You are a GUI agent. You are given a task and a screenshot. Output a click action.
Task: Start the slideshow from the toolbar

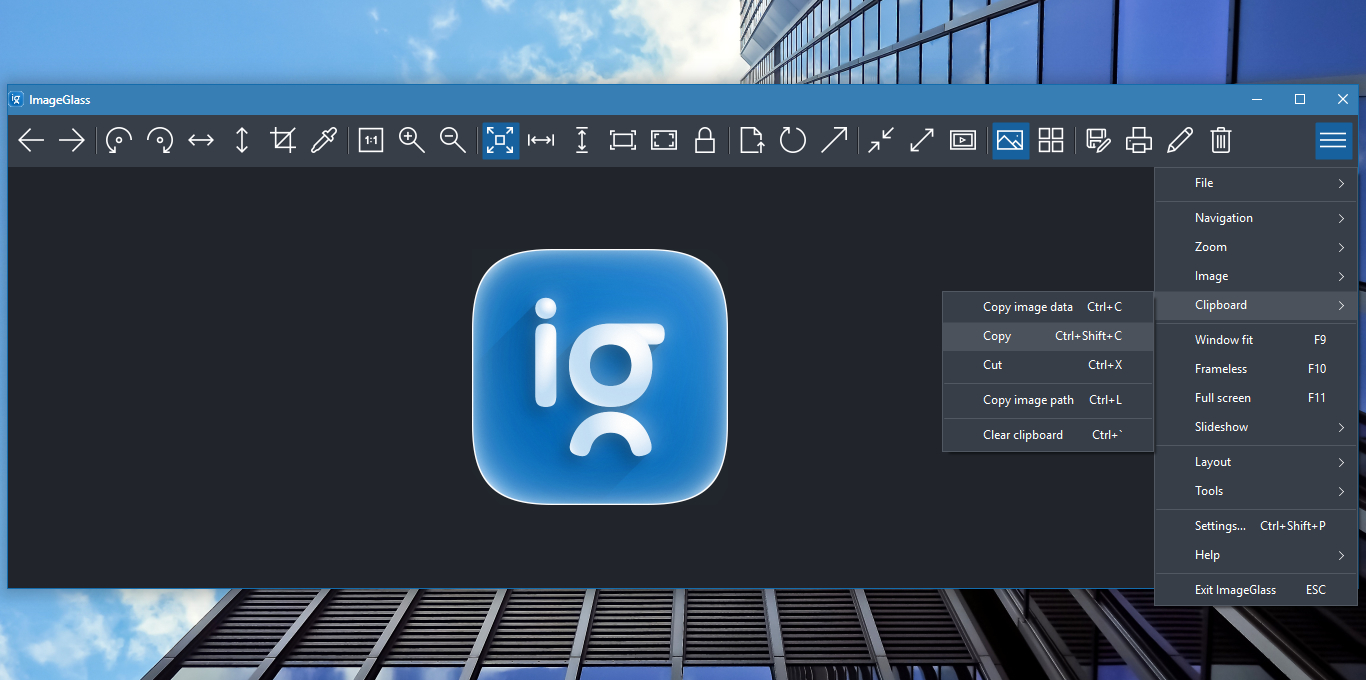click(963, 141)
